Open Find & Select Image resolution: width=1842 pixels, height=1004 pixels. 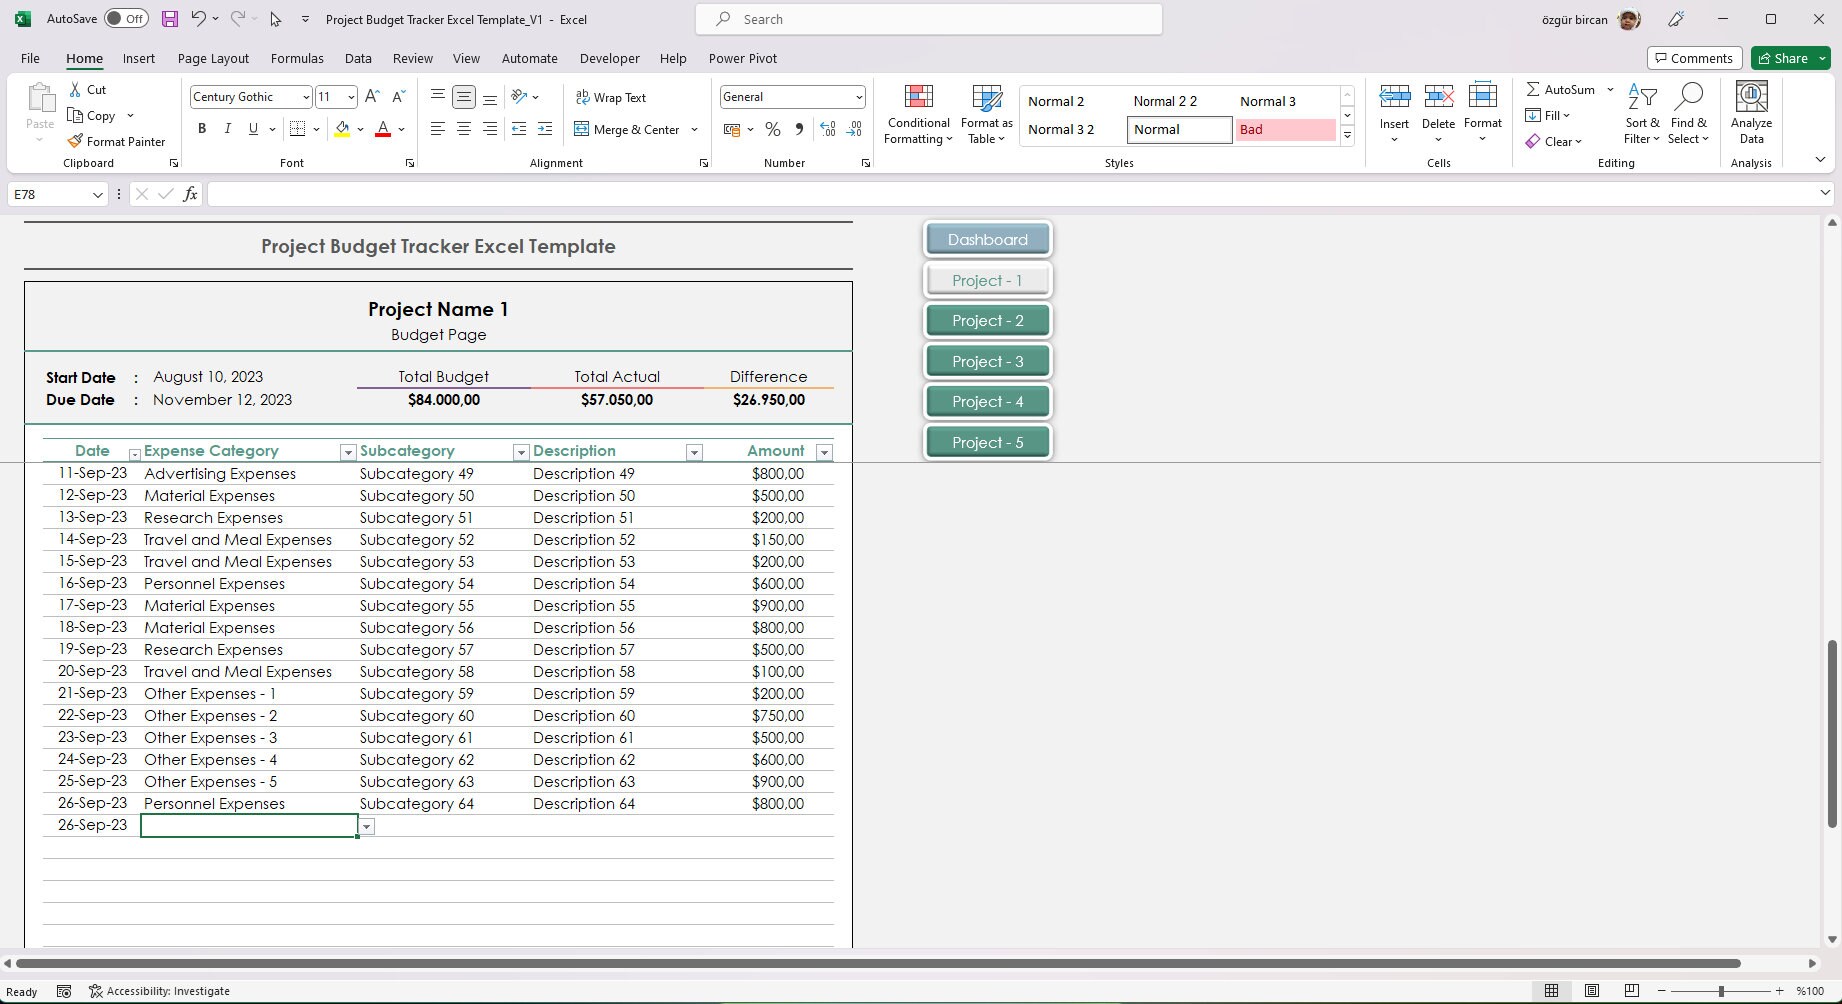(1689, 112)
